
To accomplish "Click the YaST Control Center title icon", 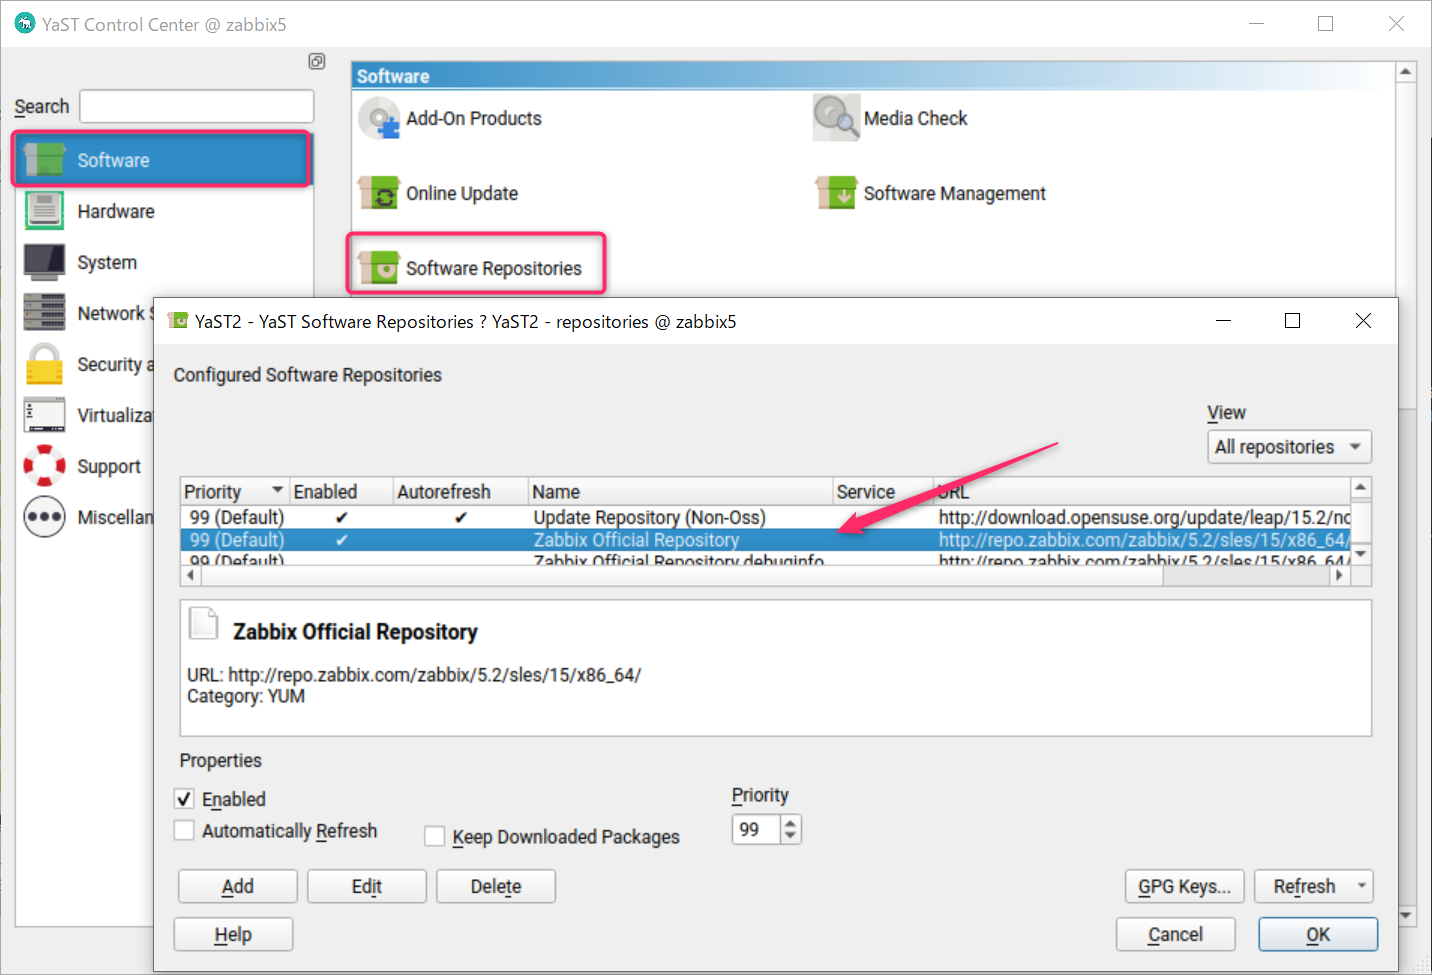I will [25, 23].
